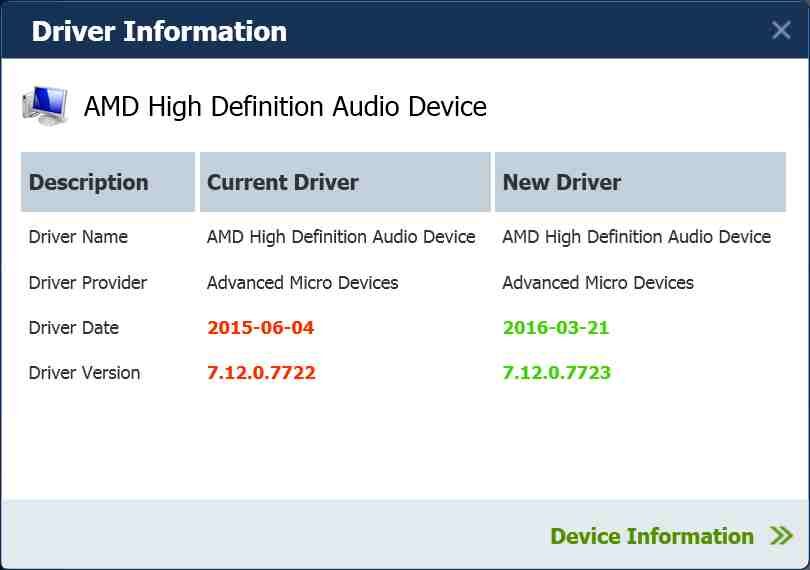Select the new driver date 2016-03-21
Screen dimensions: 810x570
[556, 328]
